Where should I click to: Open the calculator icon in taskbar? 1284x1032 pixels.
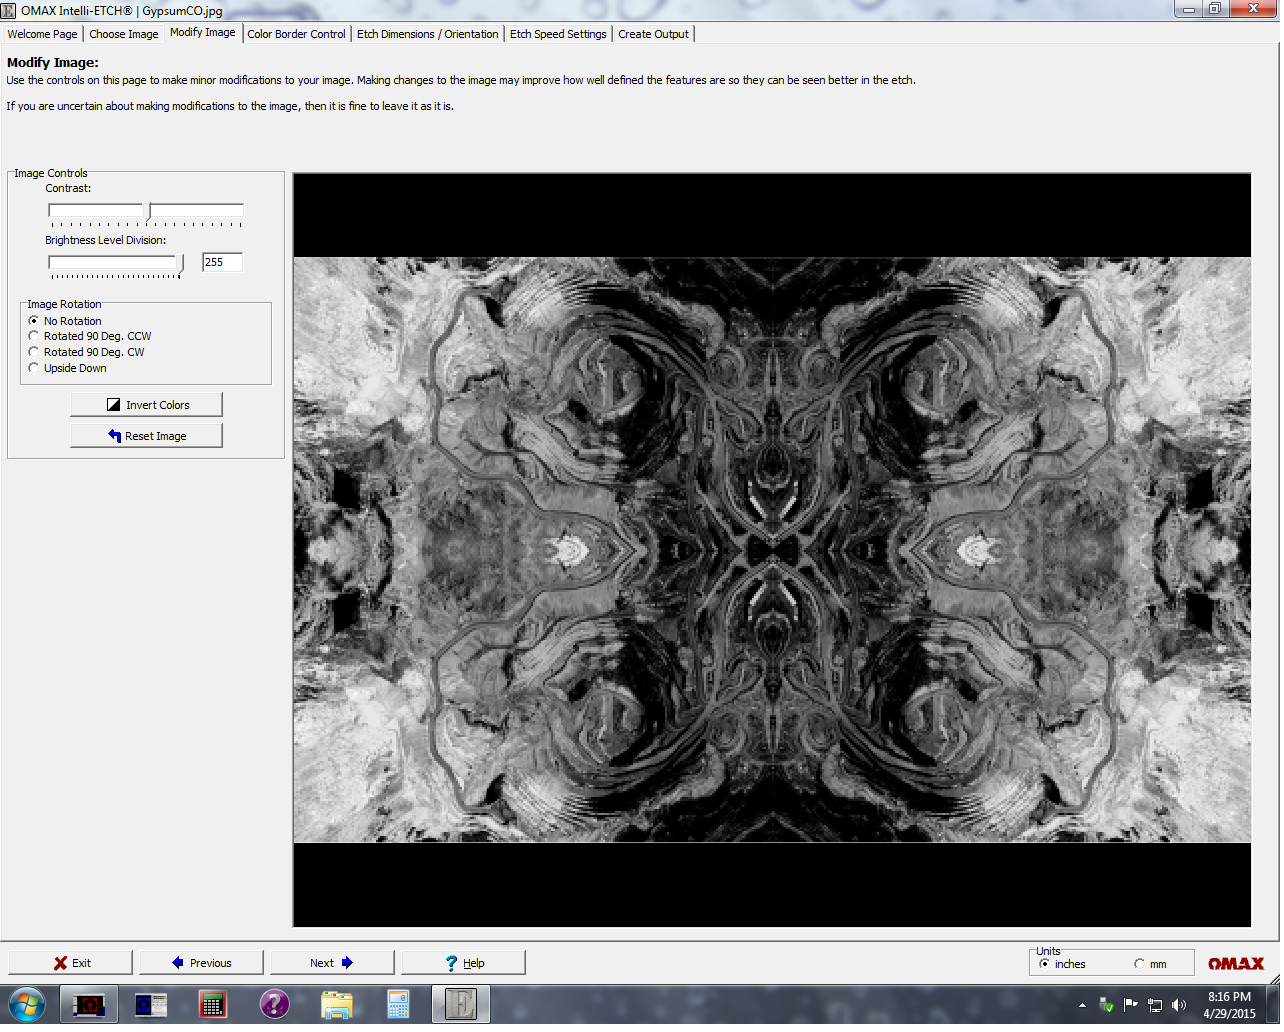click(x=398, y=1004)
